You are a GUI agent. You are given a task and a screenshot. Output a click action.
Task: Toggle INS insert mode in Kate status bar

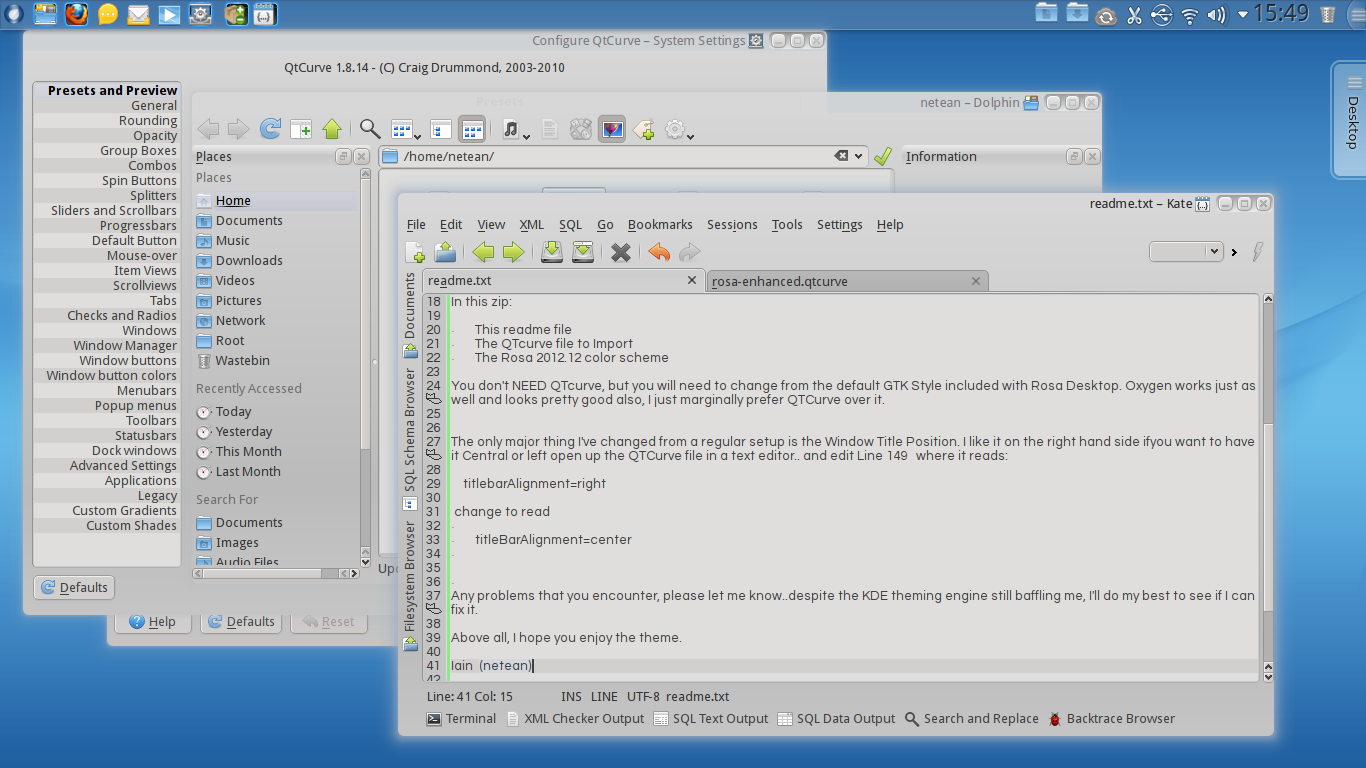[x=571, y=696]
